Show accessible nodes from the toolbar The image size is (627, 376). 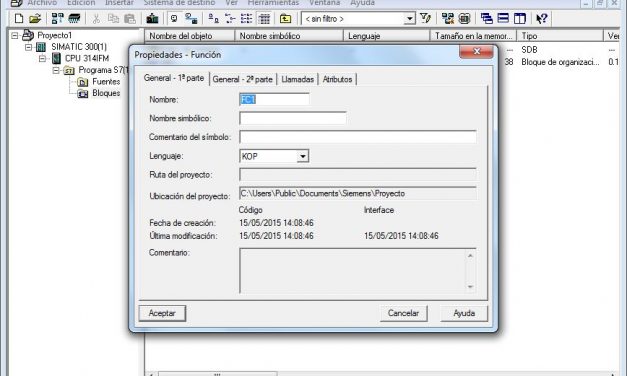[58, 18]
